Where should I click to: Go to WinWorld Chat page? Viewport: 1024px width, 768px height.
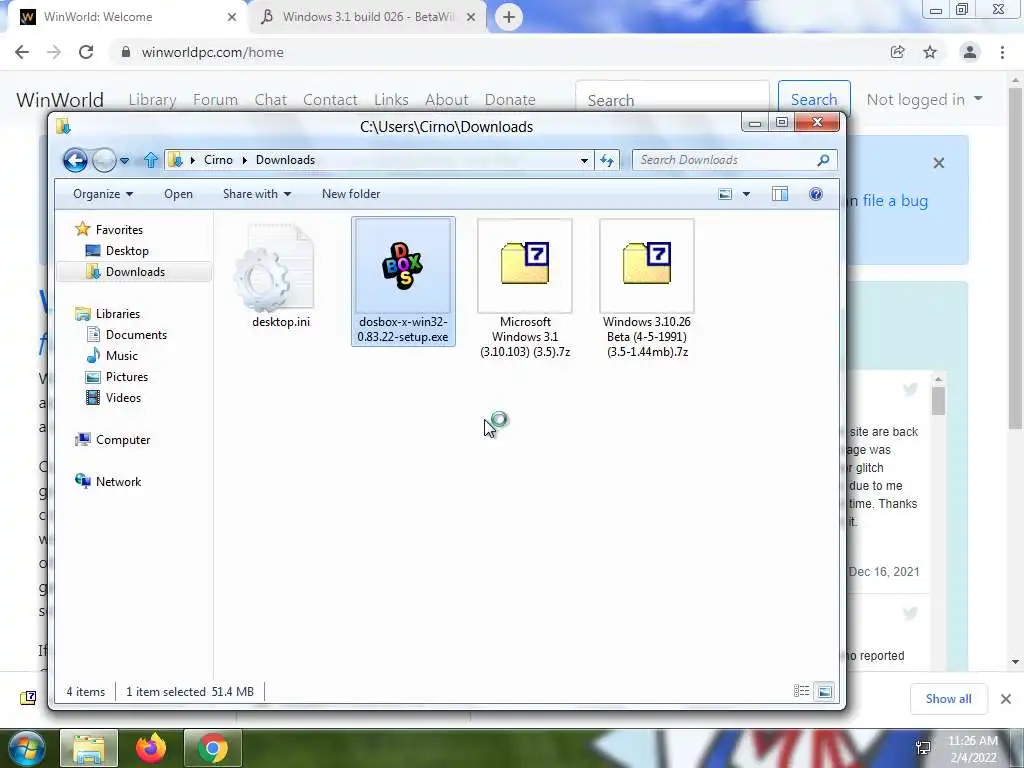pyautogui.click(x=270, y=100)
